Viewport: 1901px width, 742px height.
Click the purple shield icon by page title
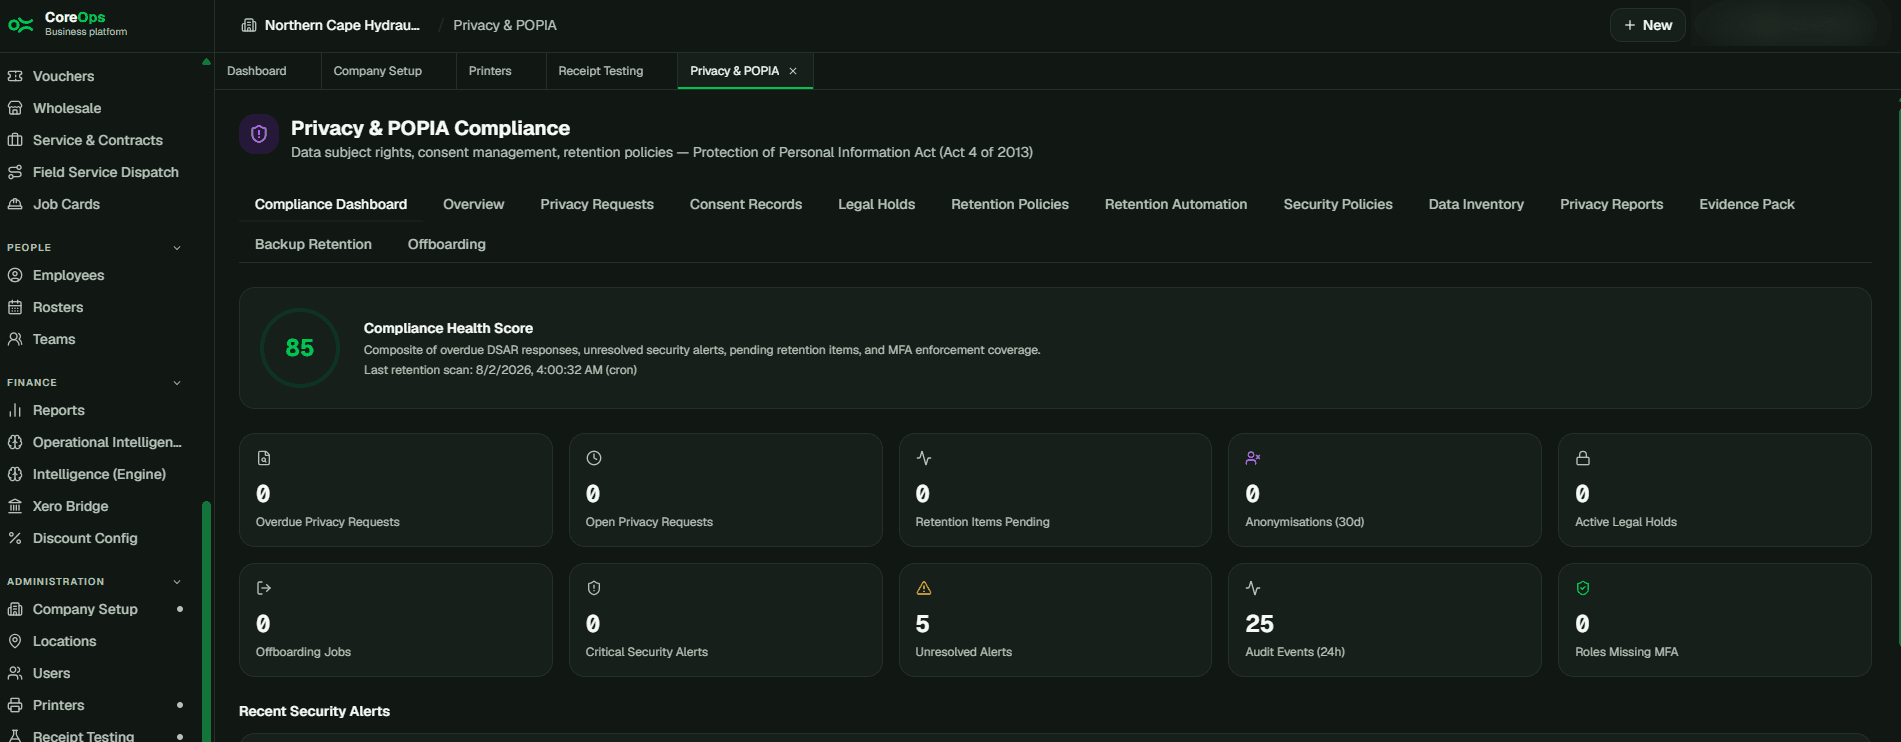259,134
